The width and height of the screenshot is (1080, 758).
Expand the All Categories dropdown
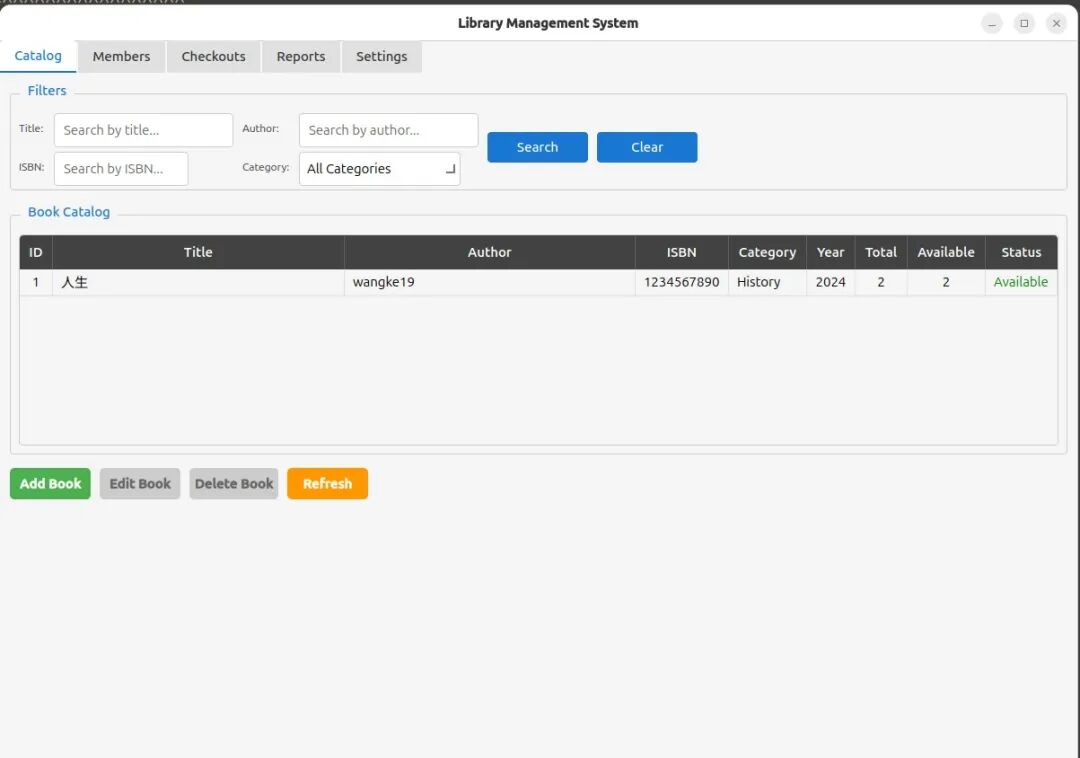[x=380, y=169]
